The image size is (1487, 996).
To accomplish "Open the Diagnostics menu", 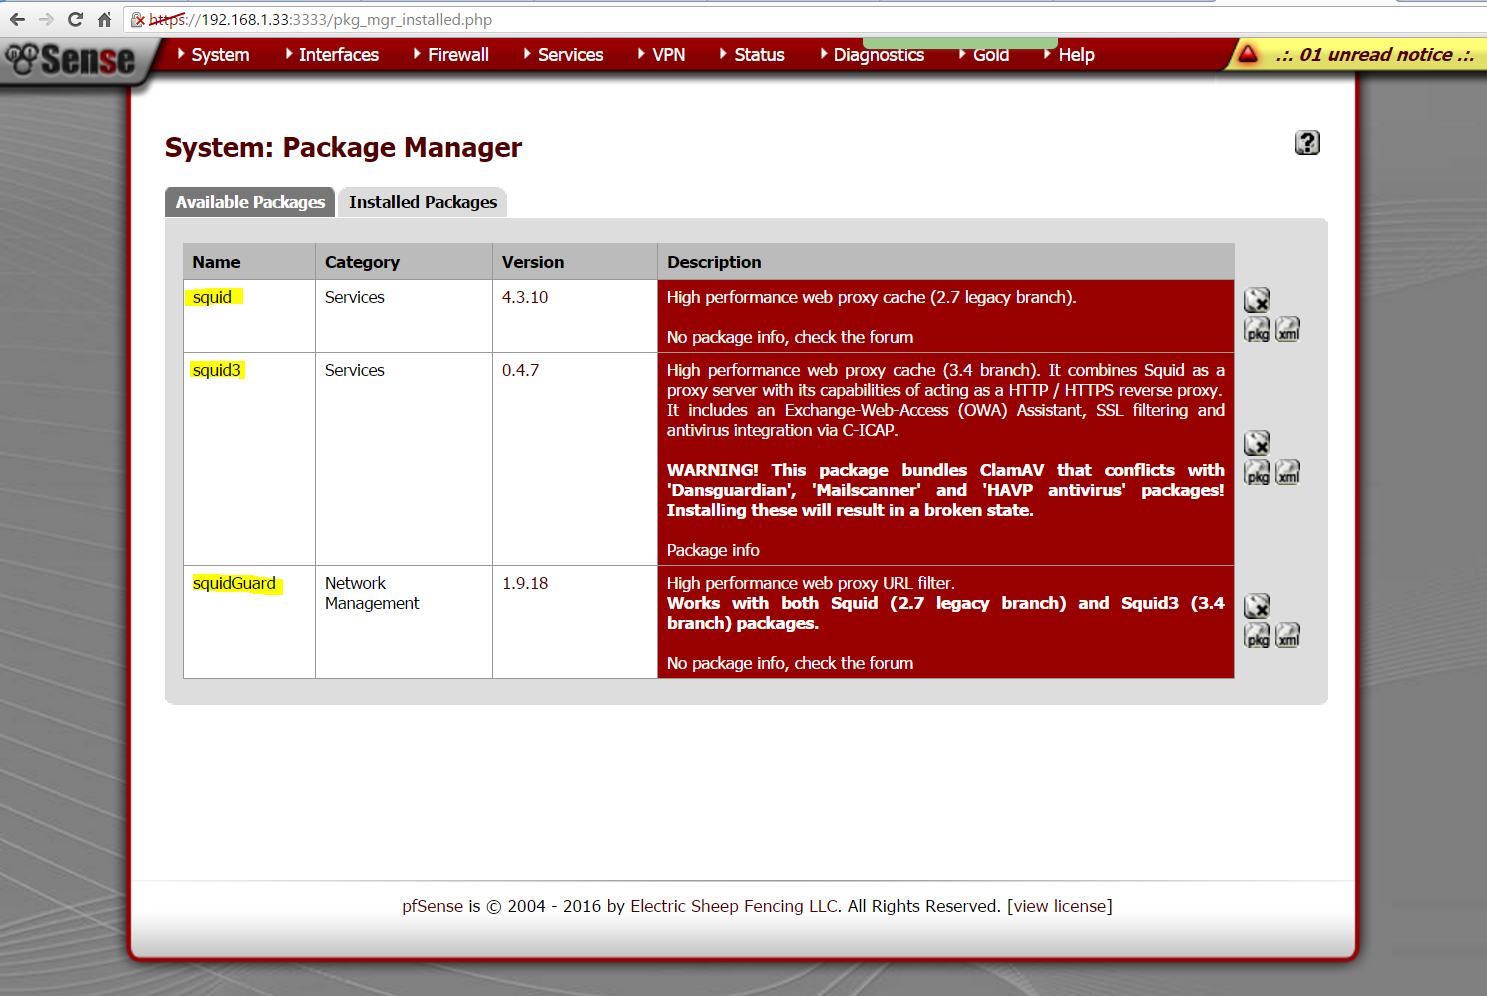I will (878, 55).
